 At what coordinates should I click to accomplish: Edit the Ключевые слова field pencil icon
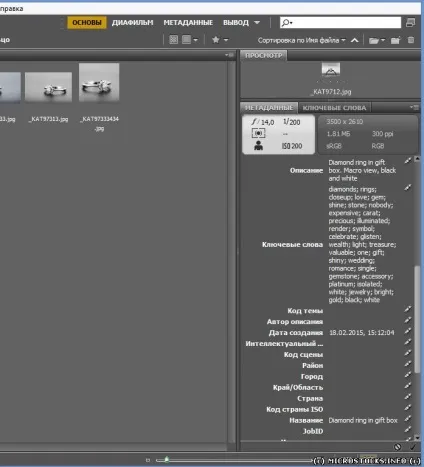click(408, 188)
